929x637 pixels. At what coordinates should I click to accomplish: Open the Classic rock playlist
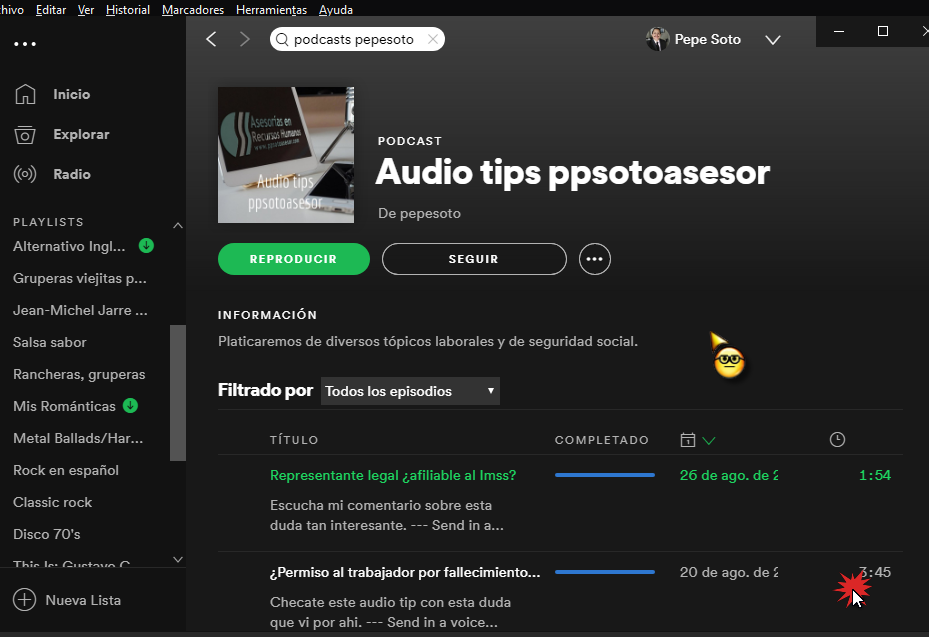click(53, 502)
